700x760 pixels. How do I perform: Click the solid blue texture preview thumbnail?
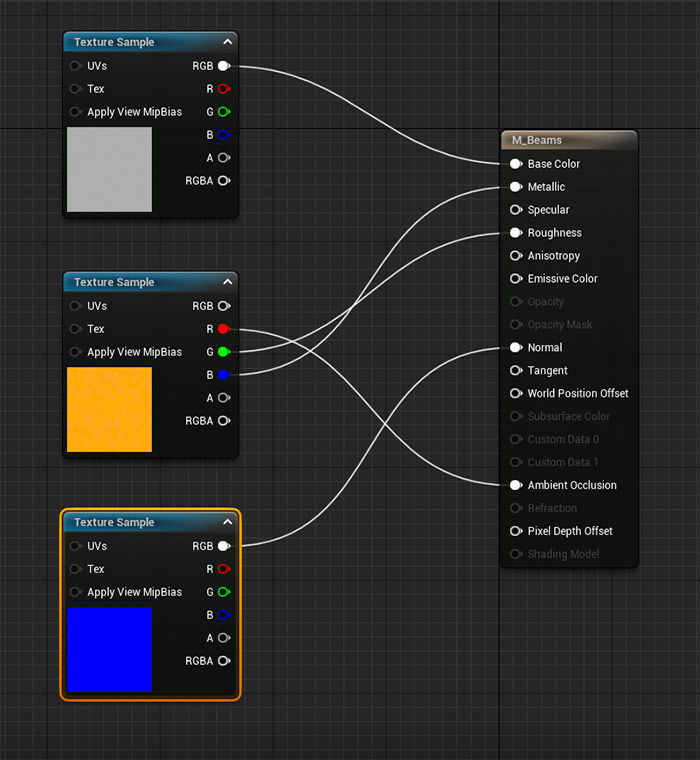click(x=109, y=649)
